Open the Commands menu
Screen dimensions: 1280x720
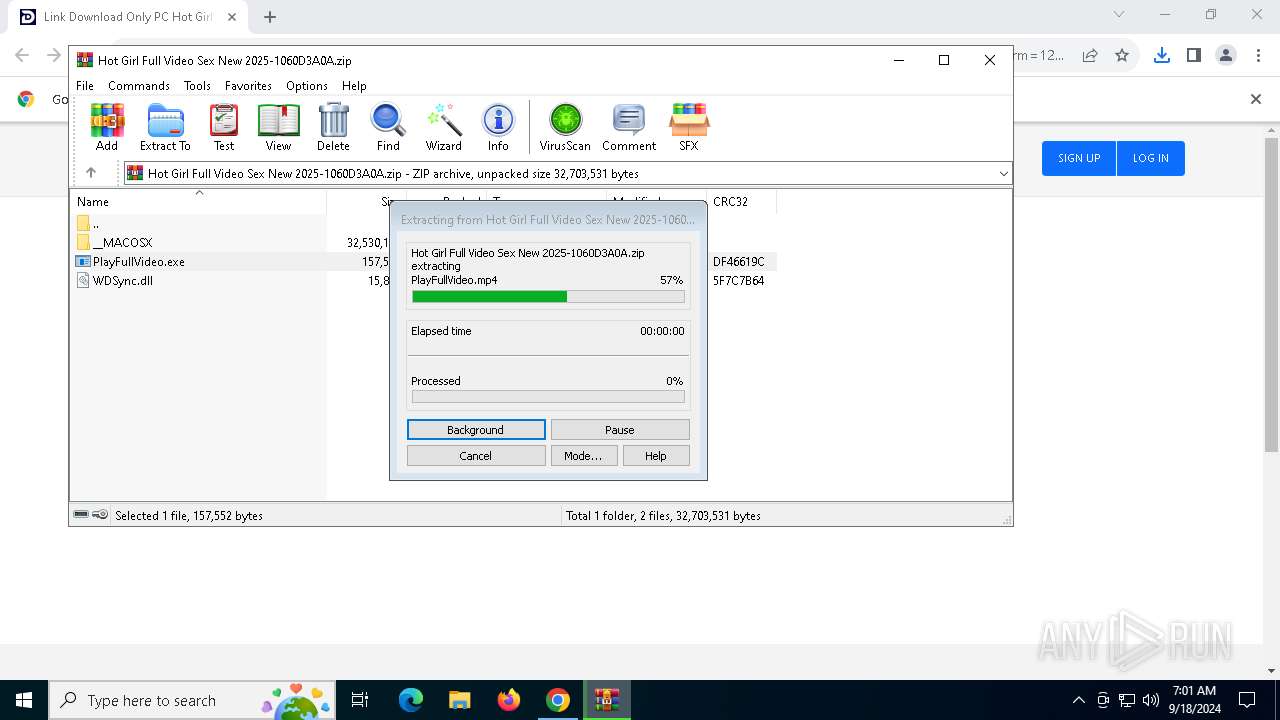coord(139,86)
